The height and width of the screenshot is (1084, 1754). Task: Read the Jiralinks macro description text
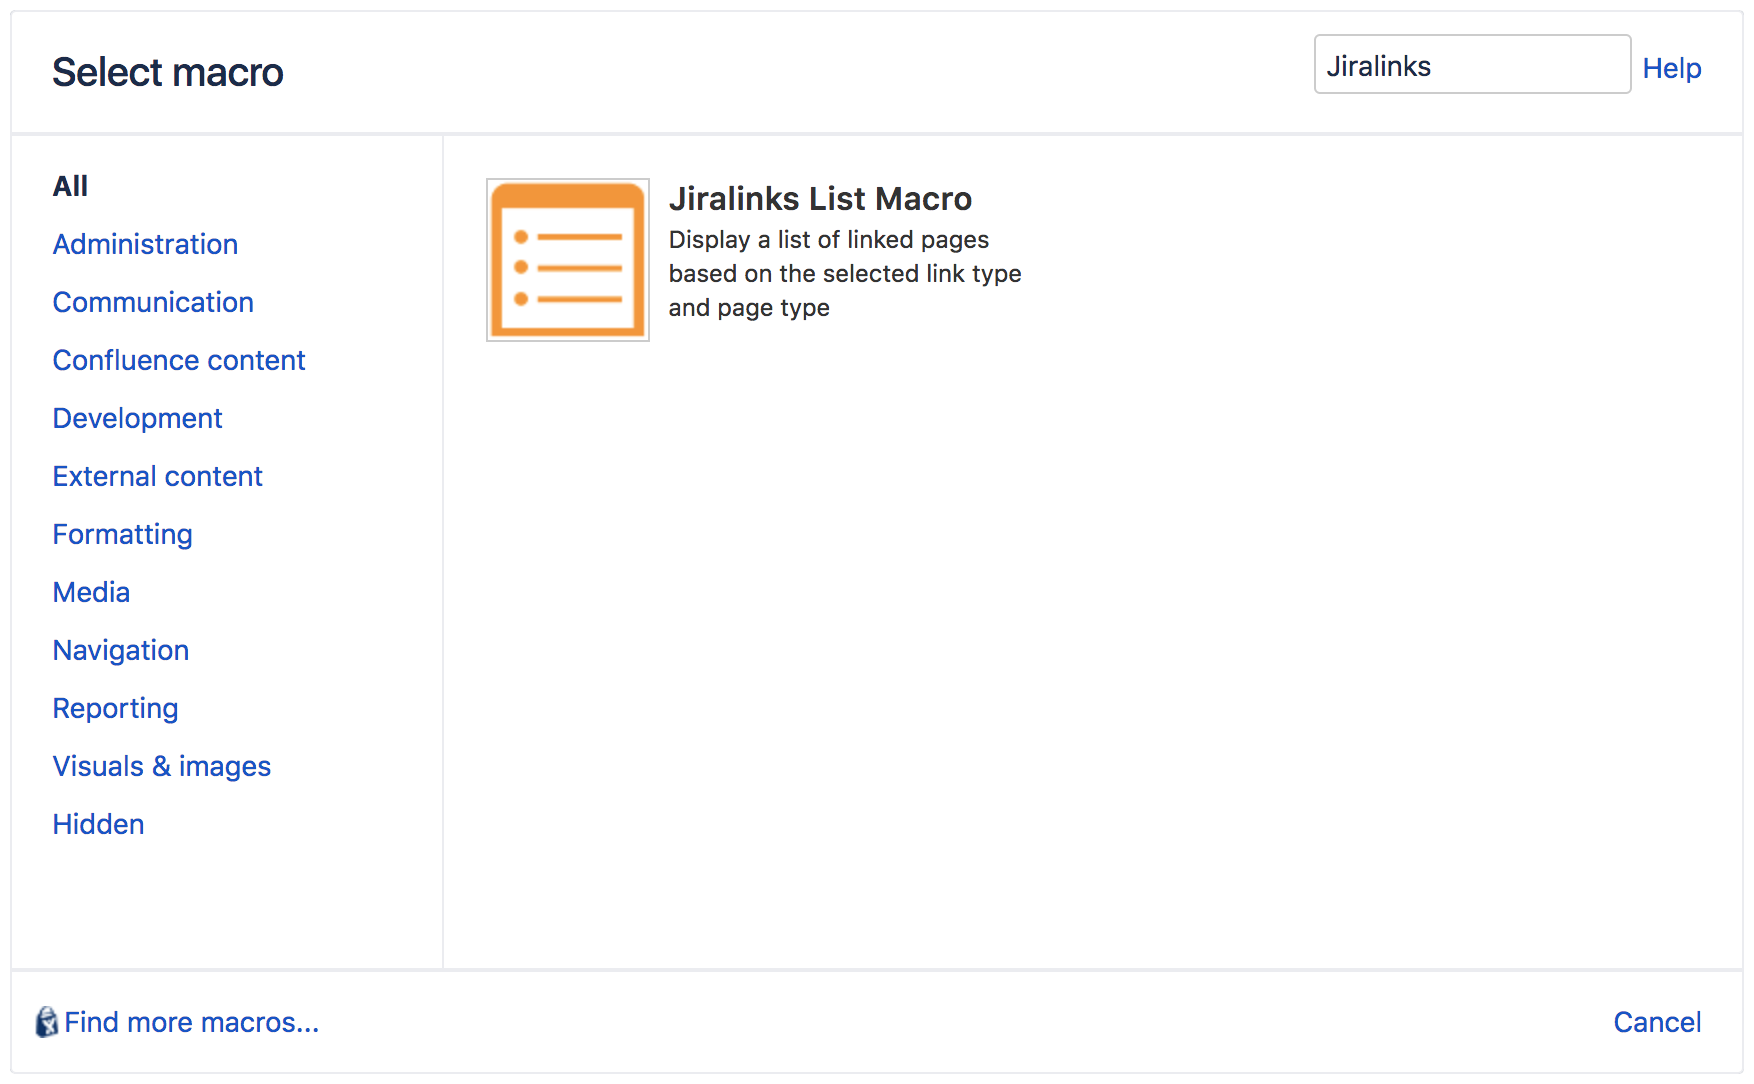845,273
